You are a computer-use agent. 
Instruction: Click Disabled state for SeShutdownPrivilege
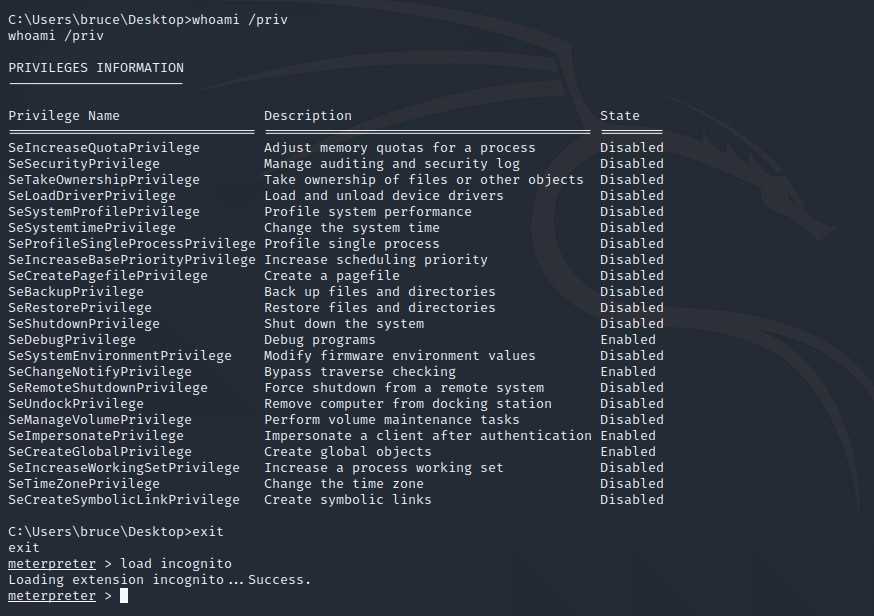[632, 324]
